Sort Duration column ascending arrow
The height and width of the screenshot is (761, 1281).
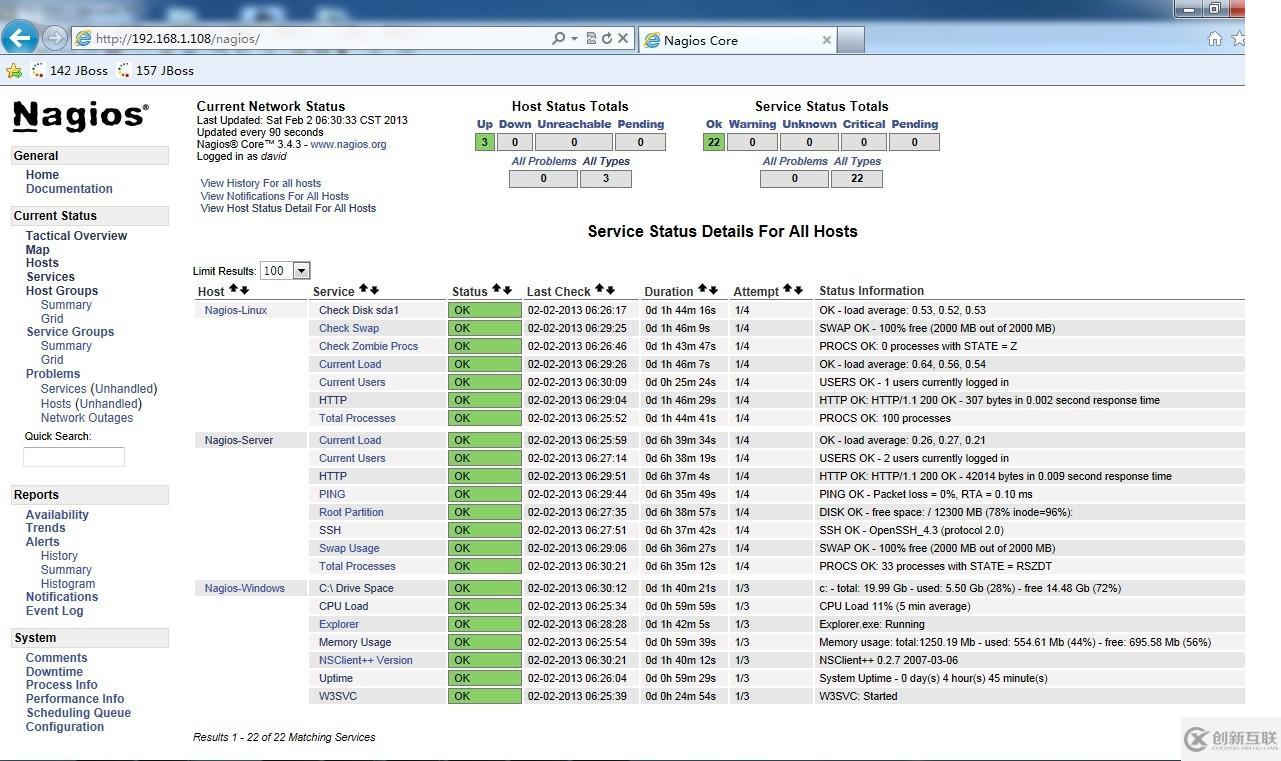coord(702,290)
